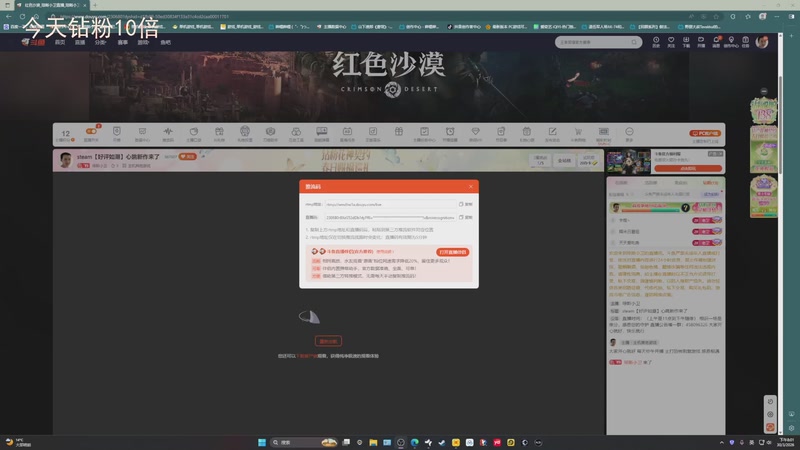The width and height of the screenshot is (800, 450).
Task: Click the browser back arrow
Action: [x=9, y=16]
